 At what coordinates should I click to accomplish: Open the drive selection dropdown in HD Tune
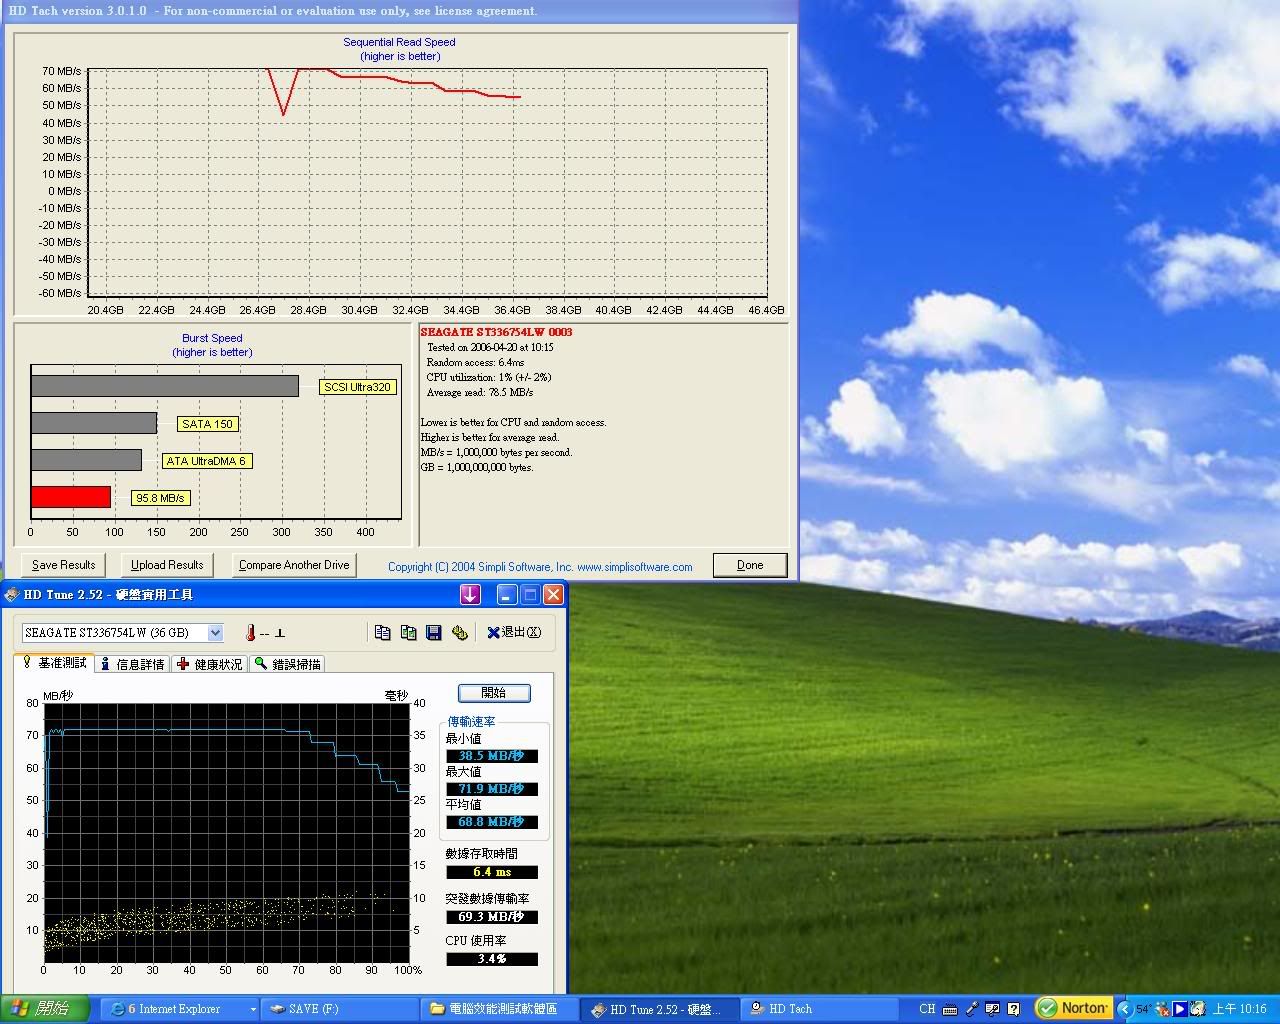point(215,633)
